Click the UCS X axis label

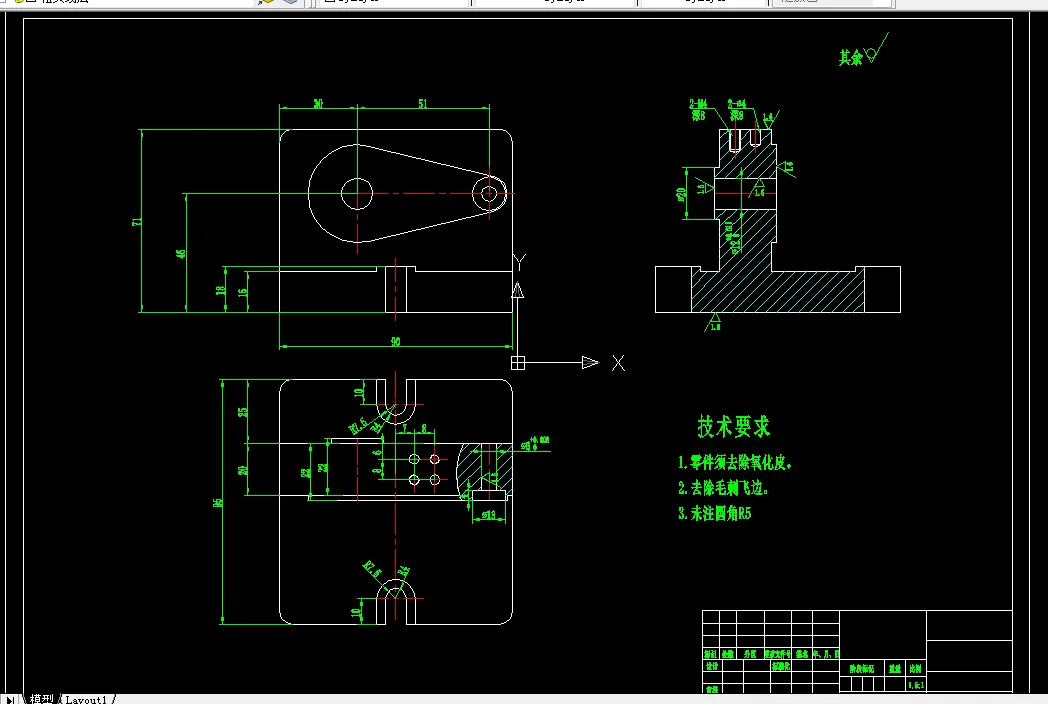click(x=618, y=363)
